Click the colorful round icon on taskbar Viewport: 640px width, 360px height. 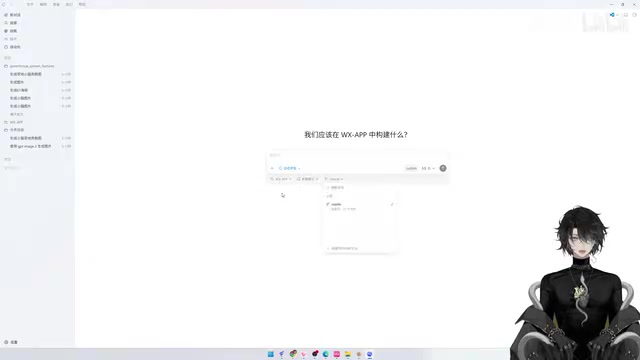click(293, 354)
